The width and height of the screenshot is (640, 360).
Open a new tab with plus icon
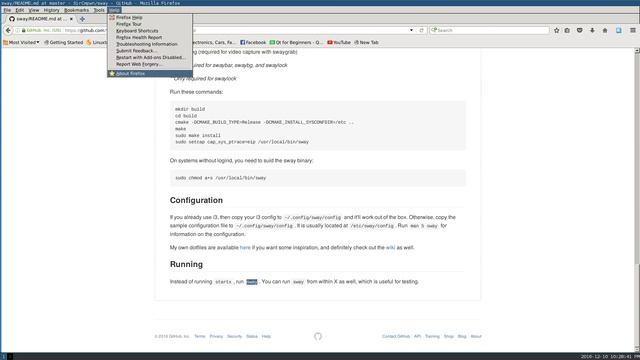82,19
